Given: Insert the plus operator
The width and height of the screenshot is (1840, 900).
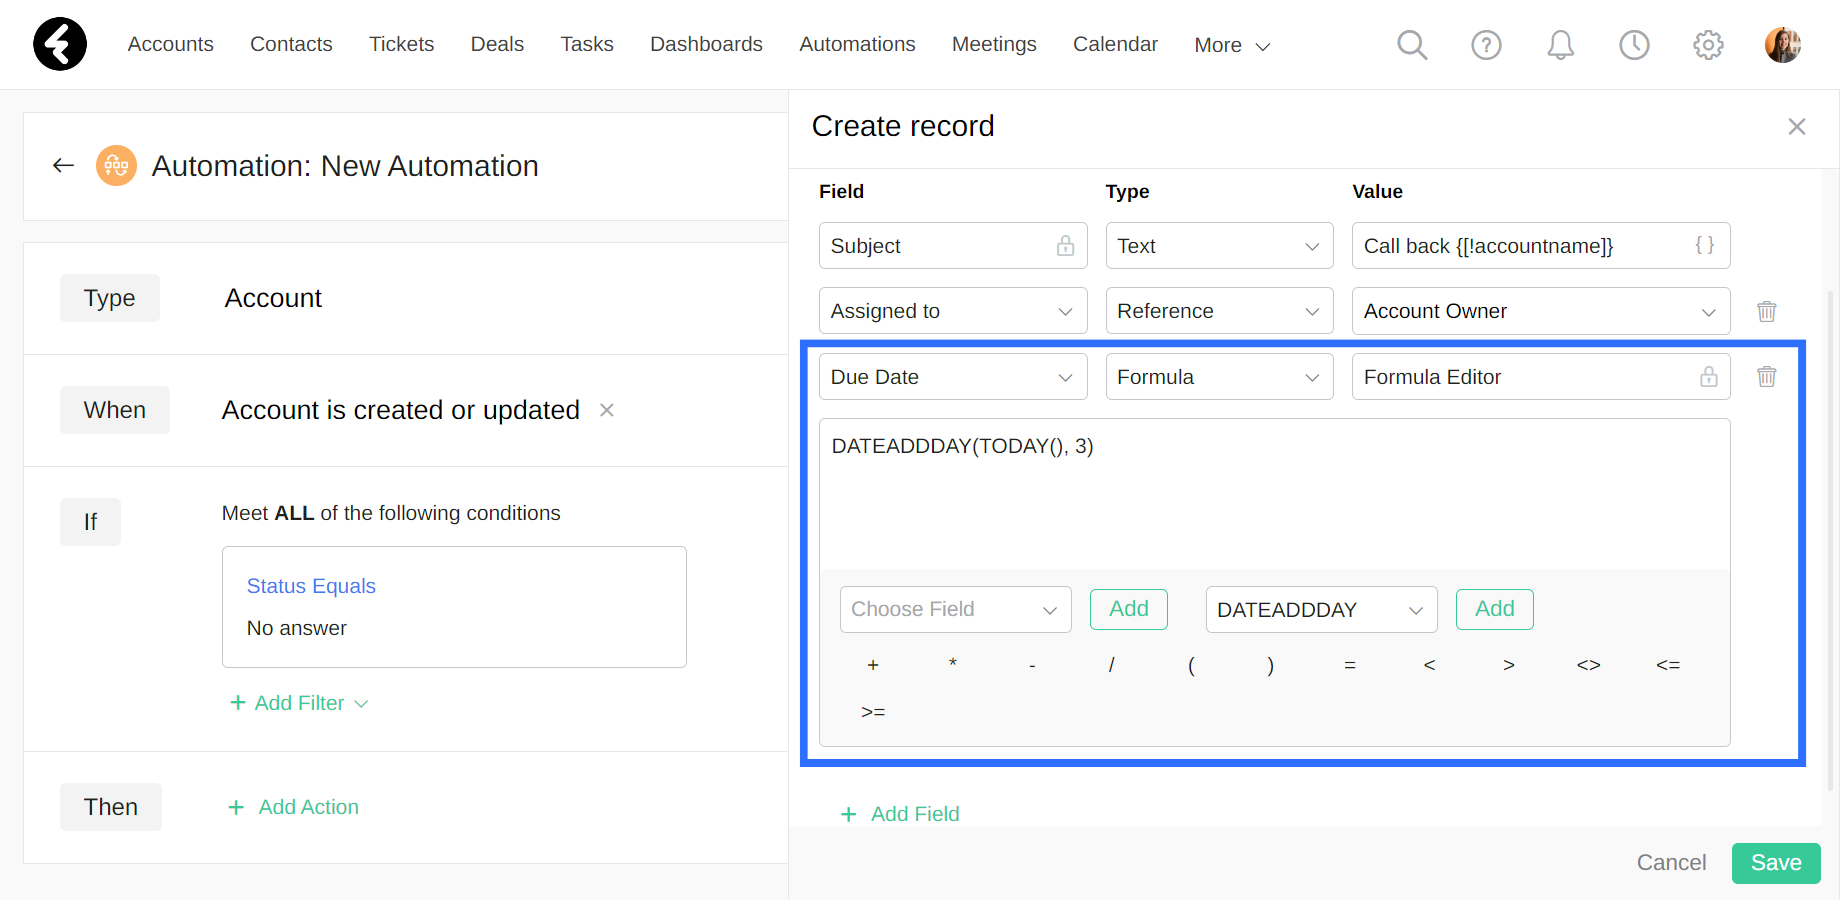Looking at the screenshot, I should tap(873, 665).
